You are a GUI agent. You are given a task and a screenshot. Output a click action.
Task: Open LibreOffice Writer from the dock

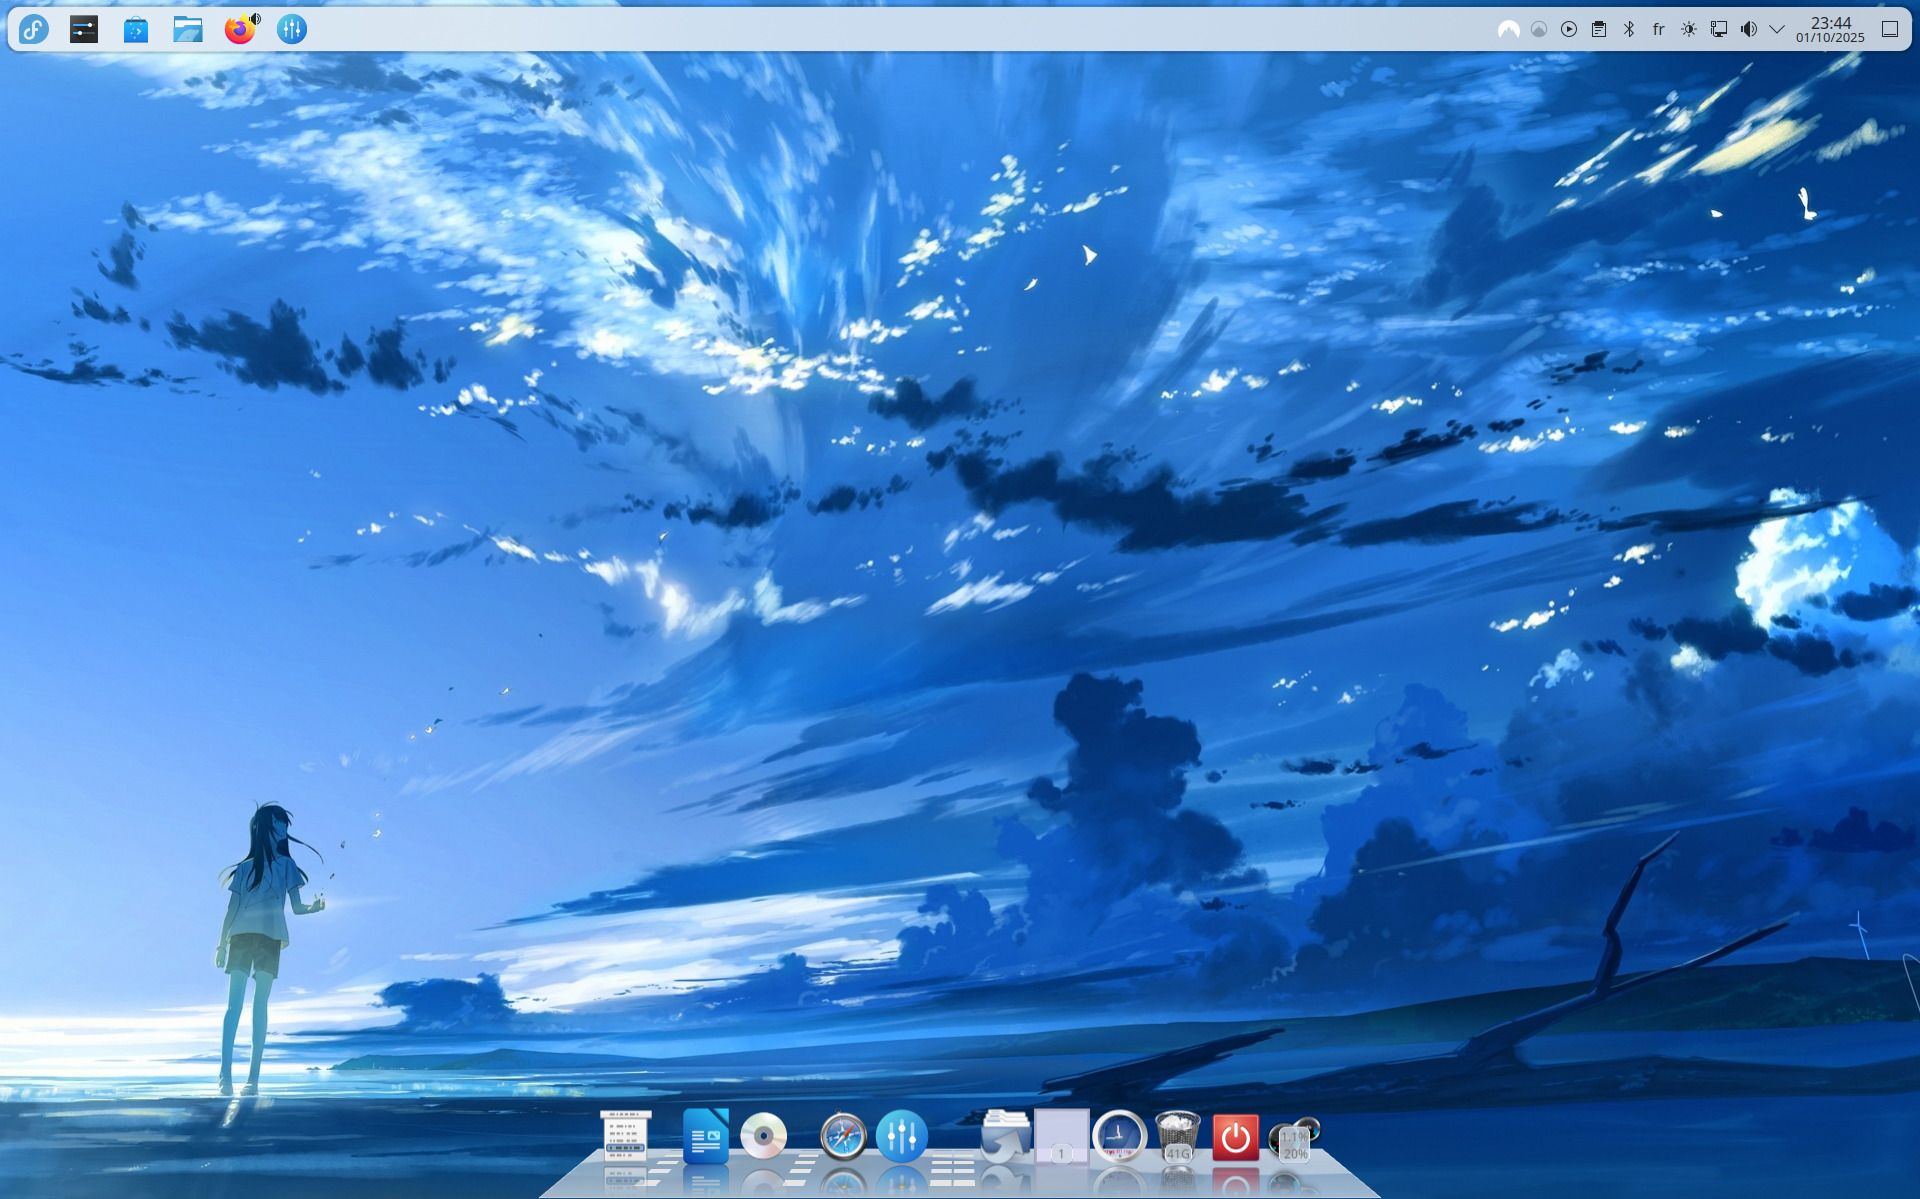click(x=705, y=1136)
